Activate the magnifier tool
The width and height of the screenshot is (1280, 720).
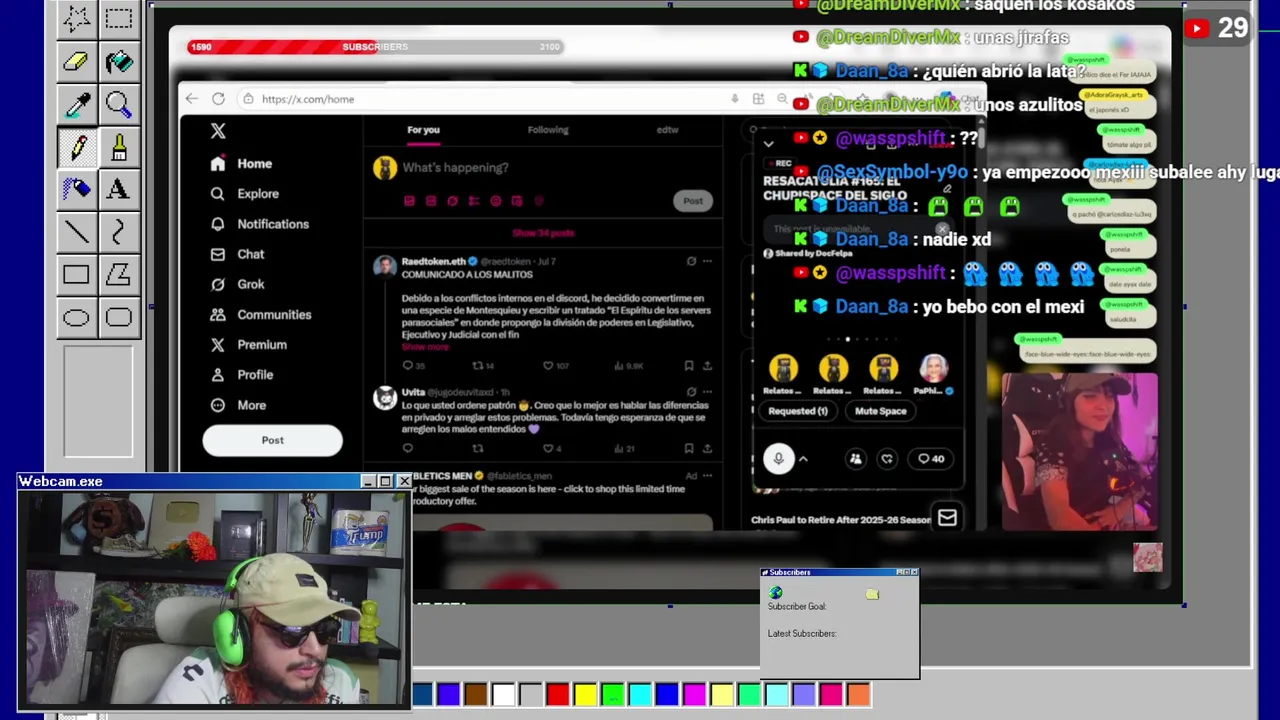(x=118, y=104)
